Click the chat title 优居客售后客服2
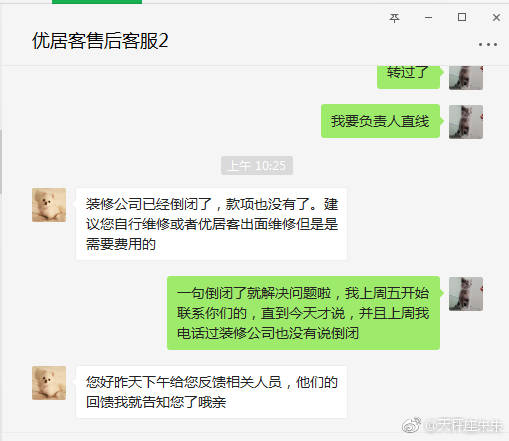 (100, 41)
